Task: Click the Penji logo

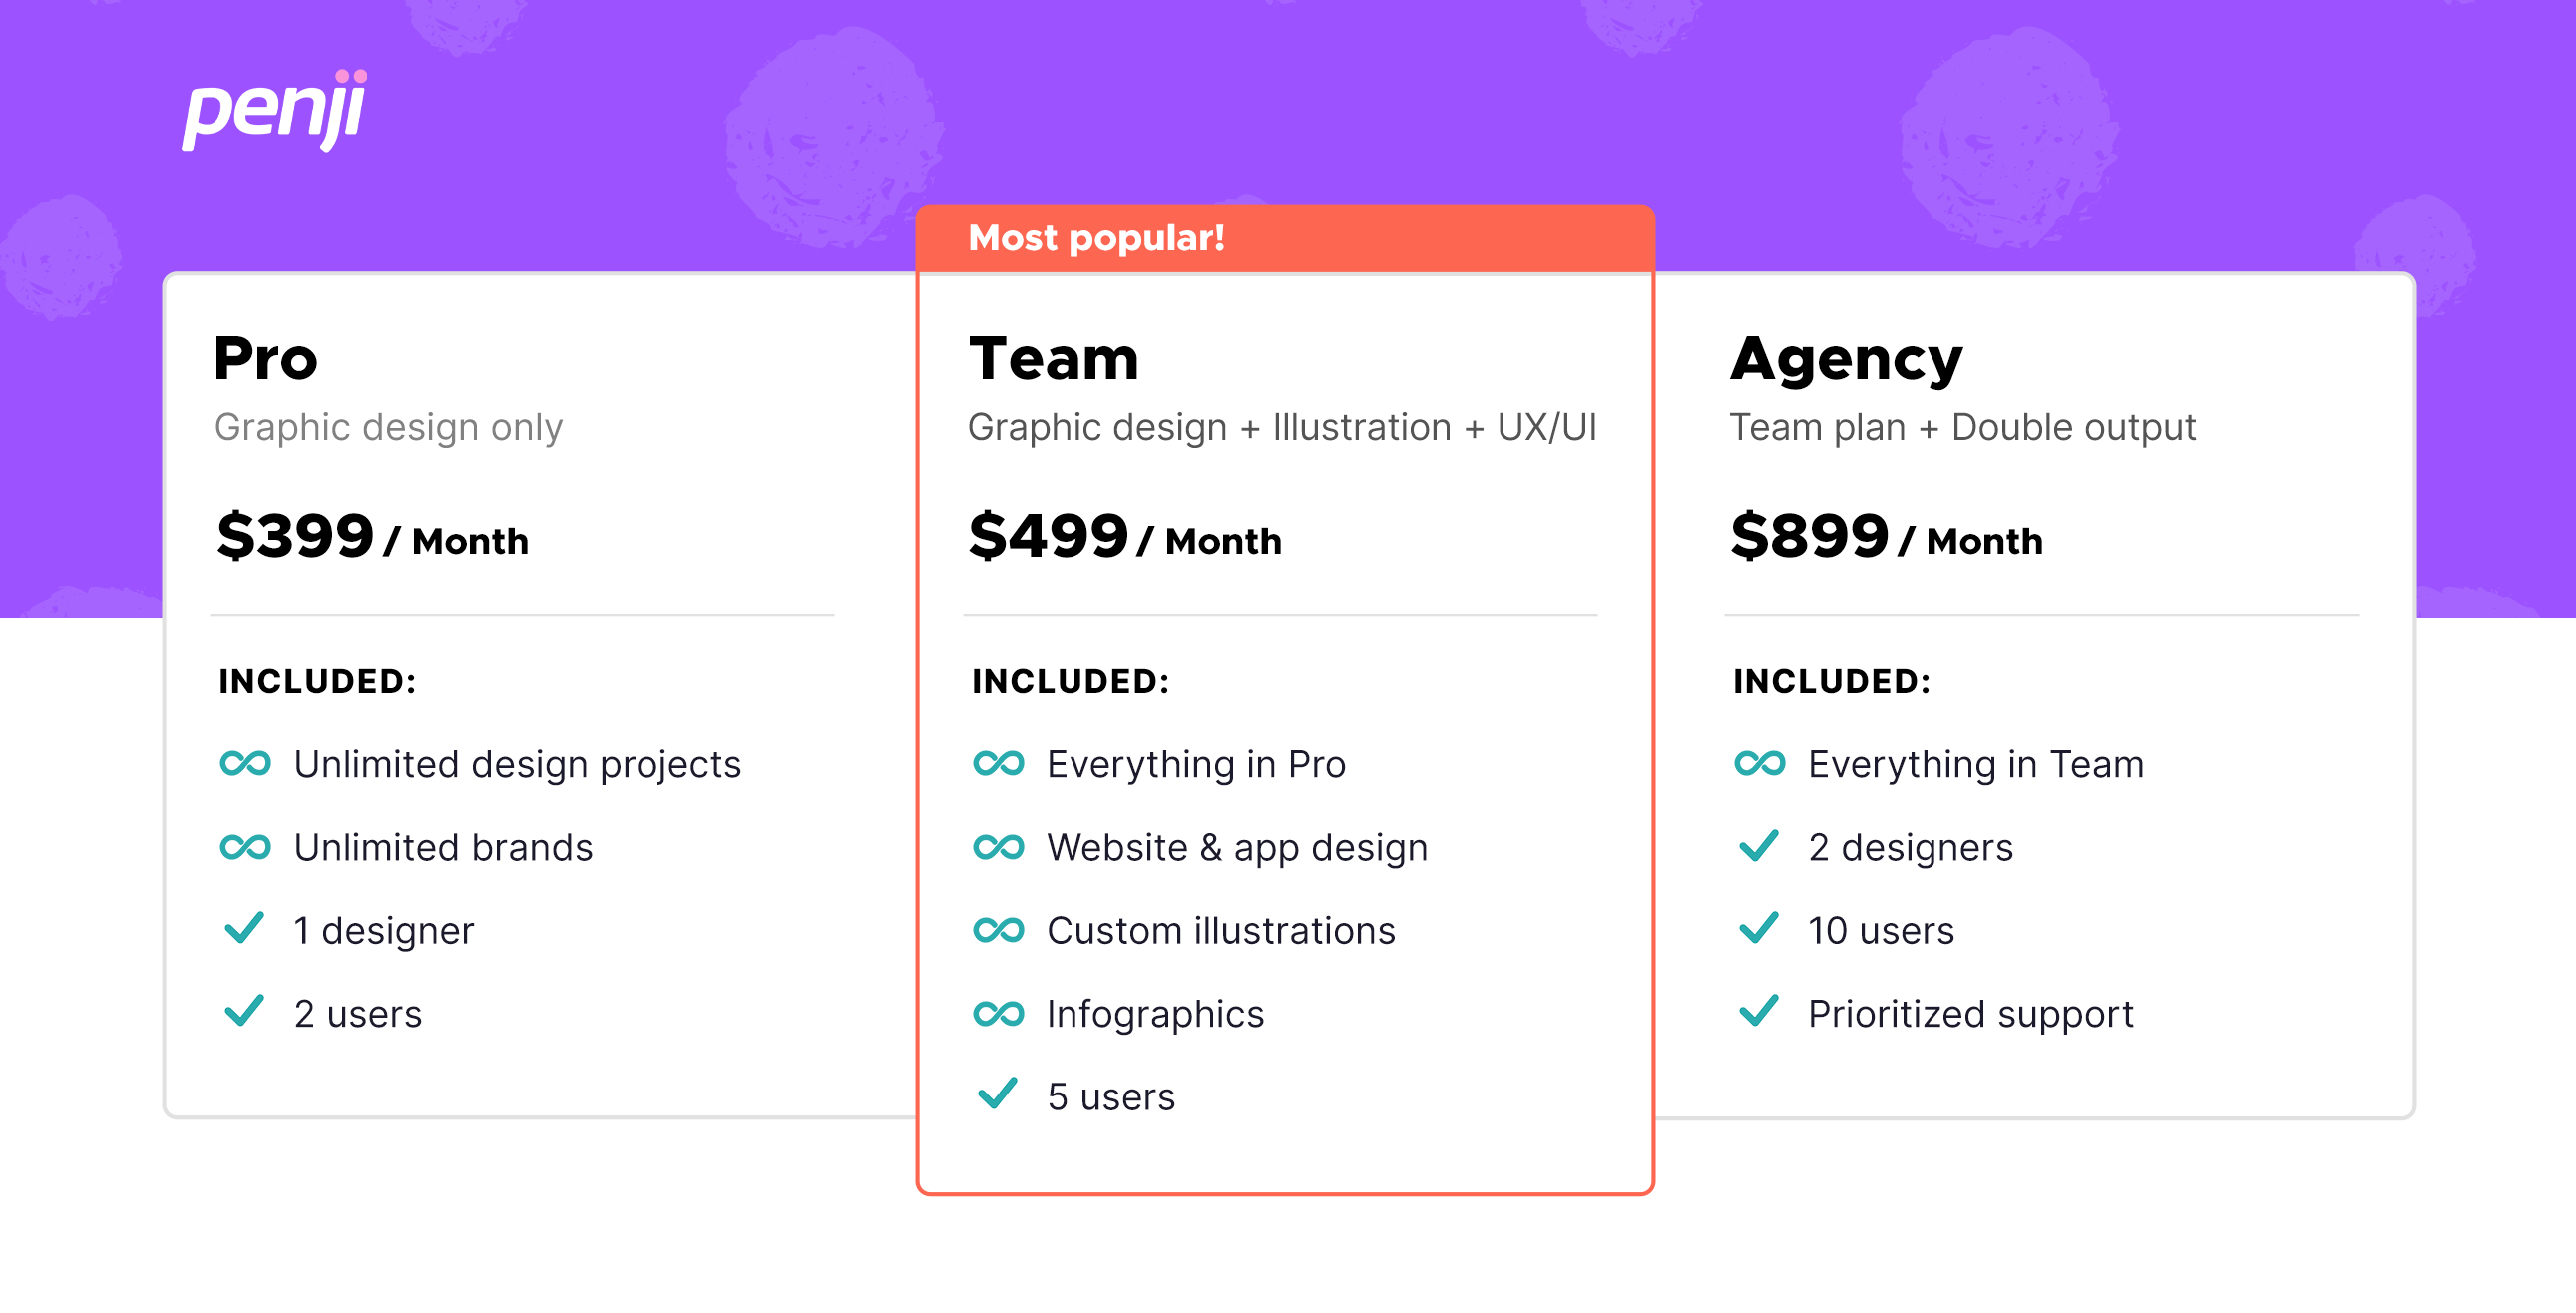Action: [274, 110]
